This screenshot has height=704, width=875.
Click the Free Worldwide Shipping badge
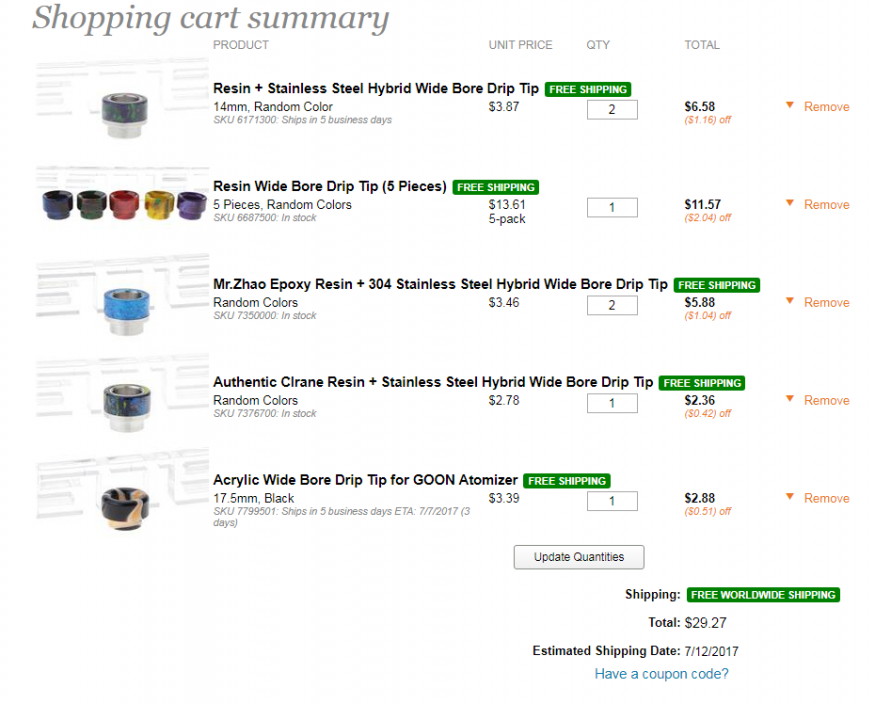763,595
